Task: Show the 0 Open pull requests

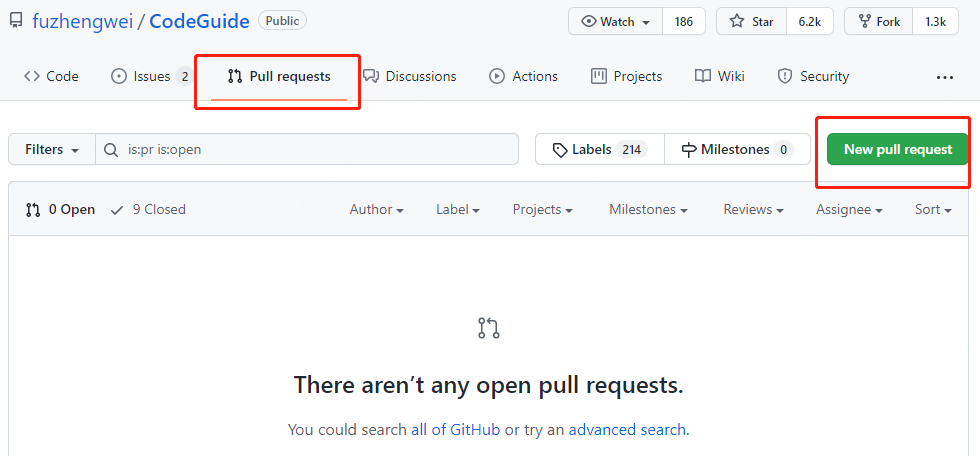Action: (60, 210)
